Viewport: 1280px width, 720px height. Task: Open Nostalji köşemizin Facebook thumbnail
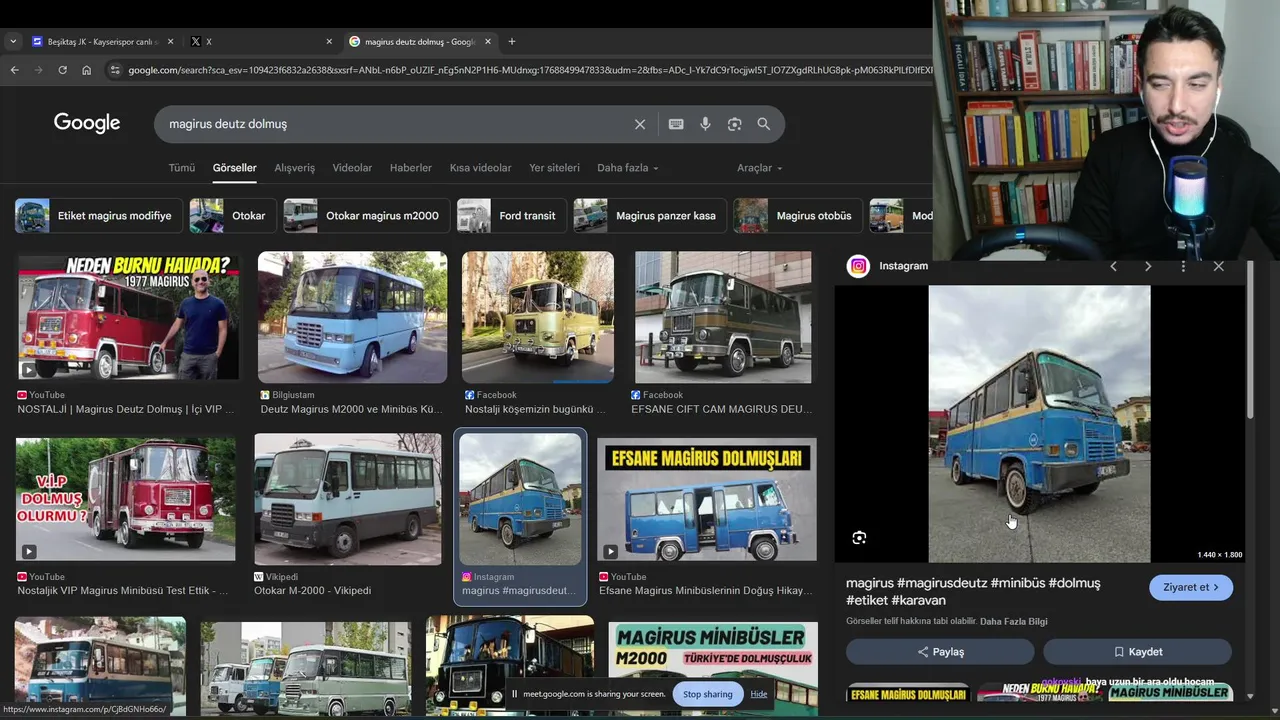(x=538, y=317)
